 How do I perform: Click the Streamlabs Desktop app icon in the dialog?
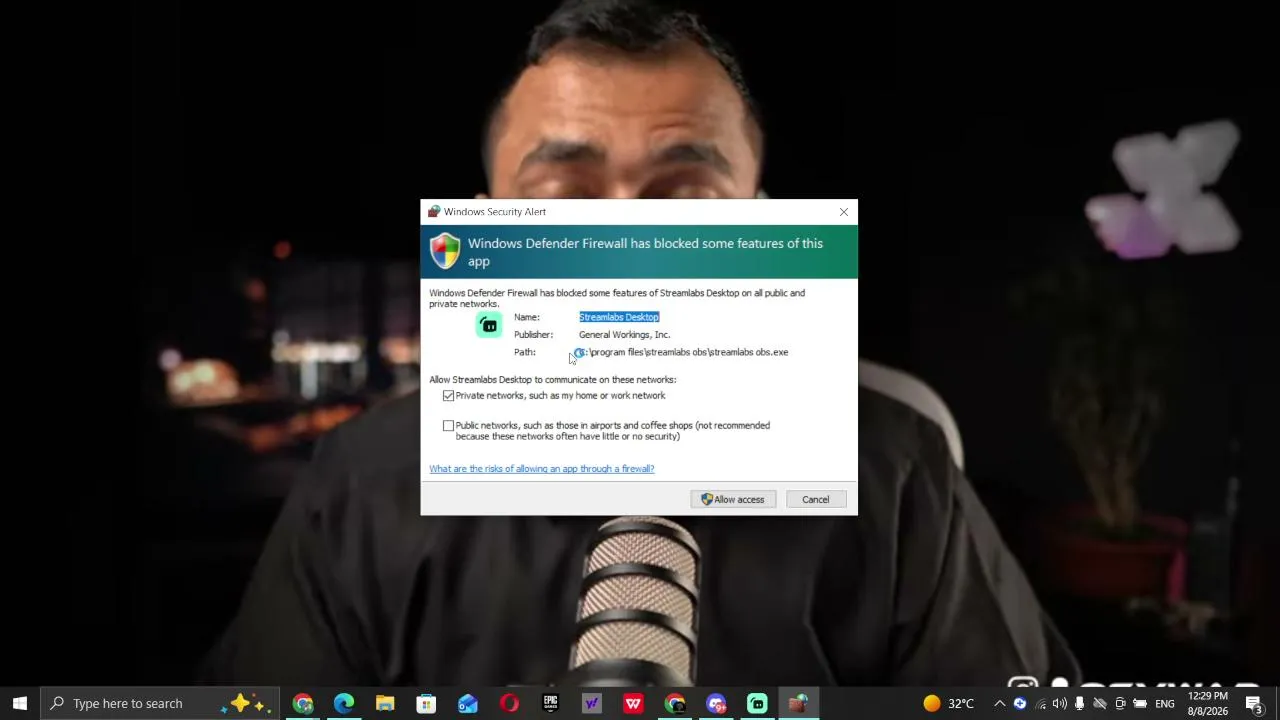(x=489, y=325)
